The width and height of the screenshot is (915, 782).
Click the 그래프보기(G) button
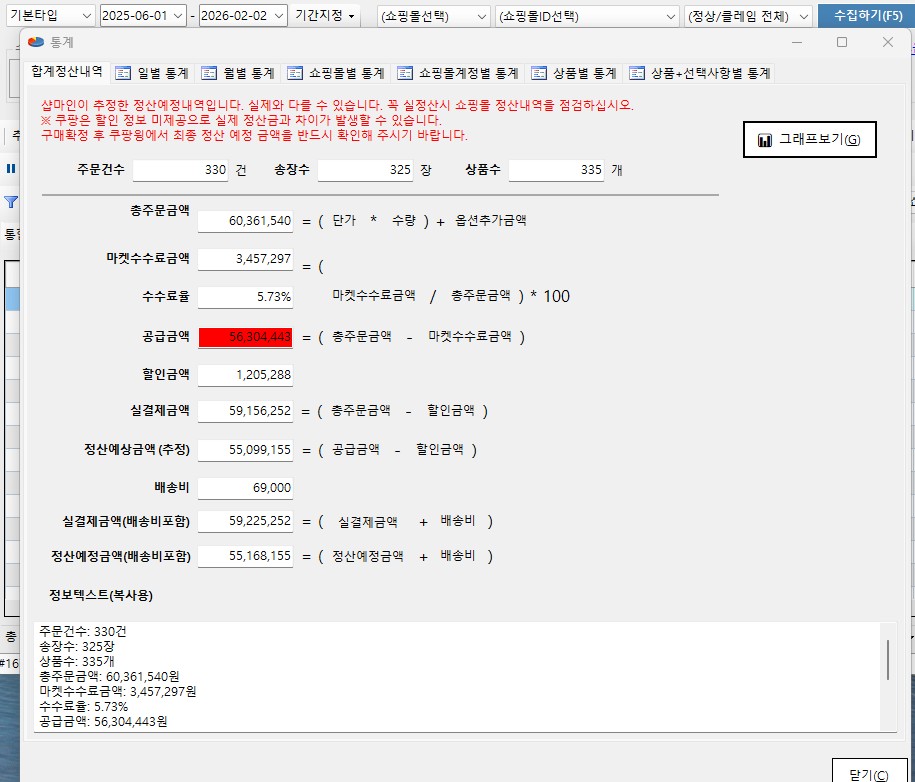click(810, 140)
